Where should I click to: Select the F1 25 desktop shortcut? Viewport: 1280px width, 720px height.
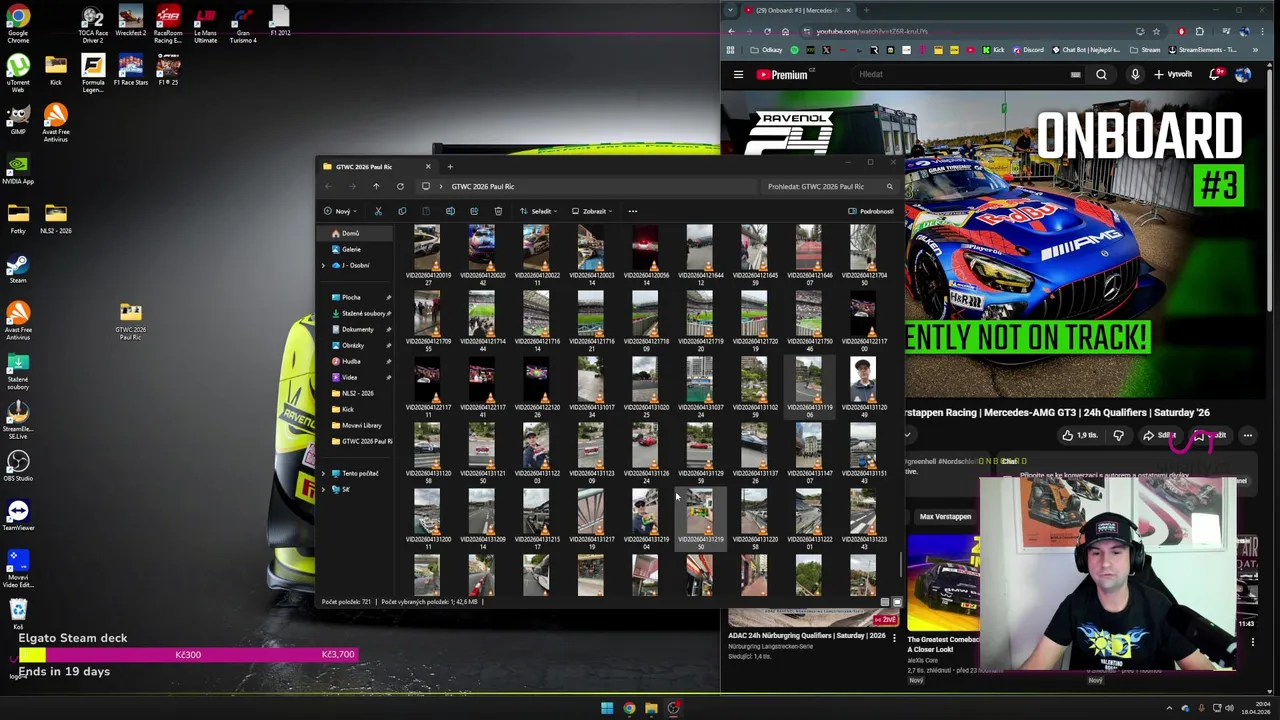(x=168, y=70)
